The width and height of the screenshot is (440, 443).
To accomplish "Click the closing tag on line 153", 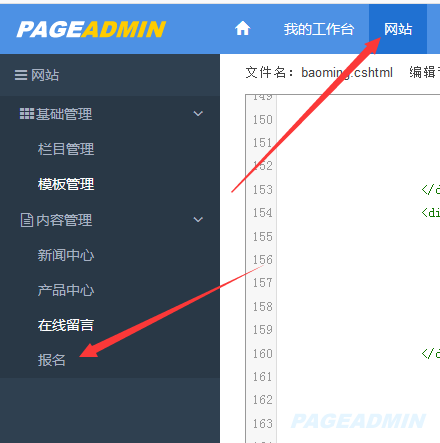I will tap(431, 190).
